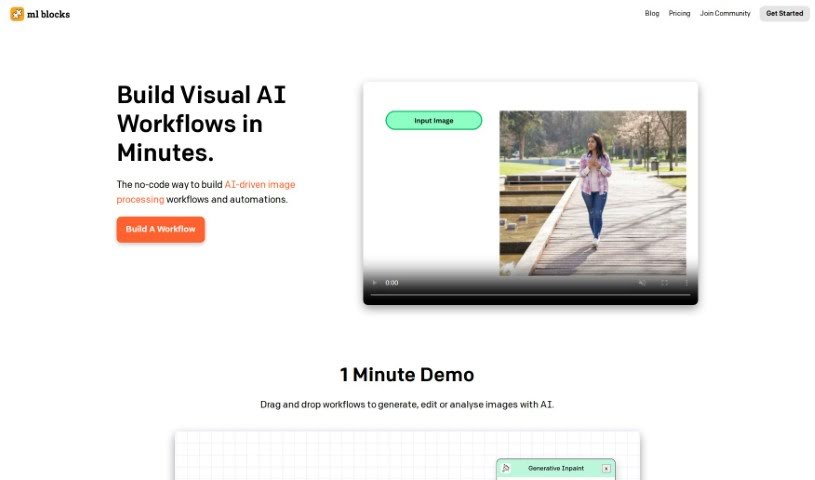The height and width of the screenshot is (480, 815).
Task: Open the Blog page
Action: click(652, 14)
